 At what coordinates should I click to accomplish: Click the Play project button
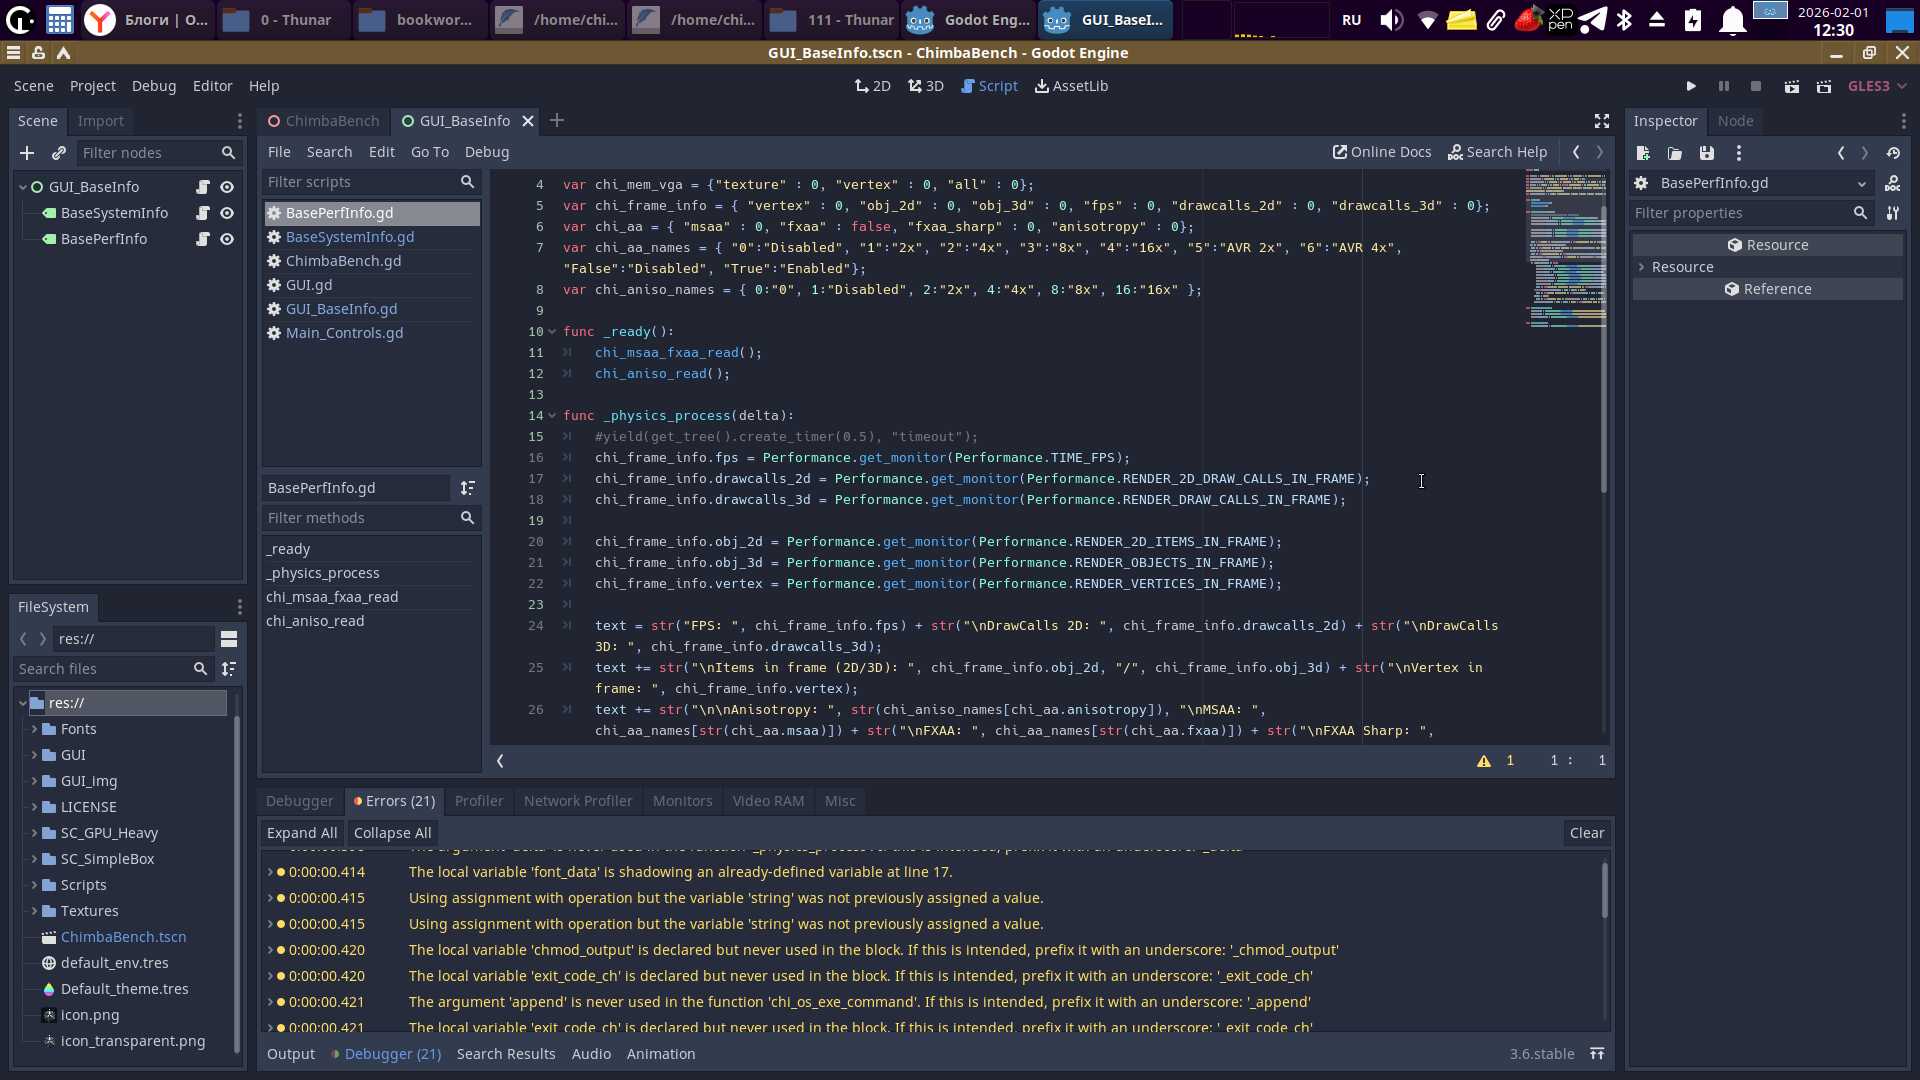[1690, 86]
